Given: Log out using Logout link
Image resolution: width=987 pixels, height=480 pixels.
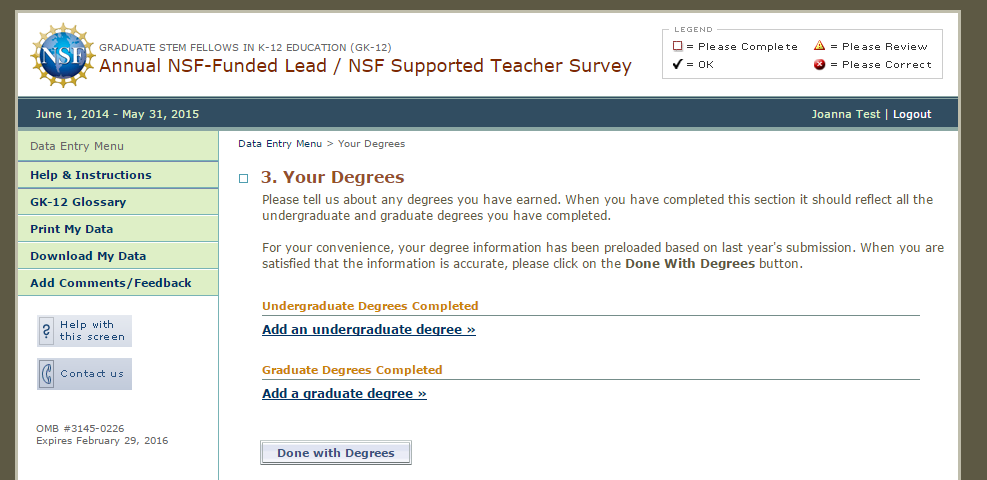Looking at the screenshot, I should click(x=912, y=114).
